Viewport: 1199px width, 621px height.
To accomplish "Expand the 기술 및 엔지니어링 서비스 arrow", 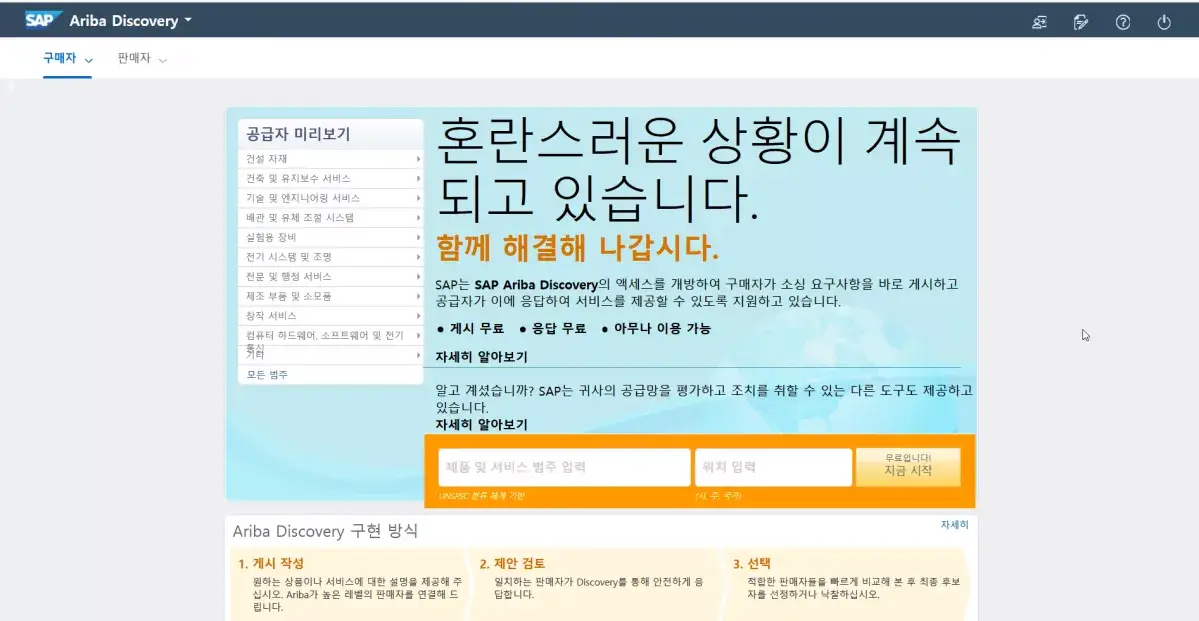I will (x=418, y=198).
